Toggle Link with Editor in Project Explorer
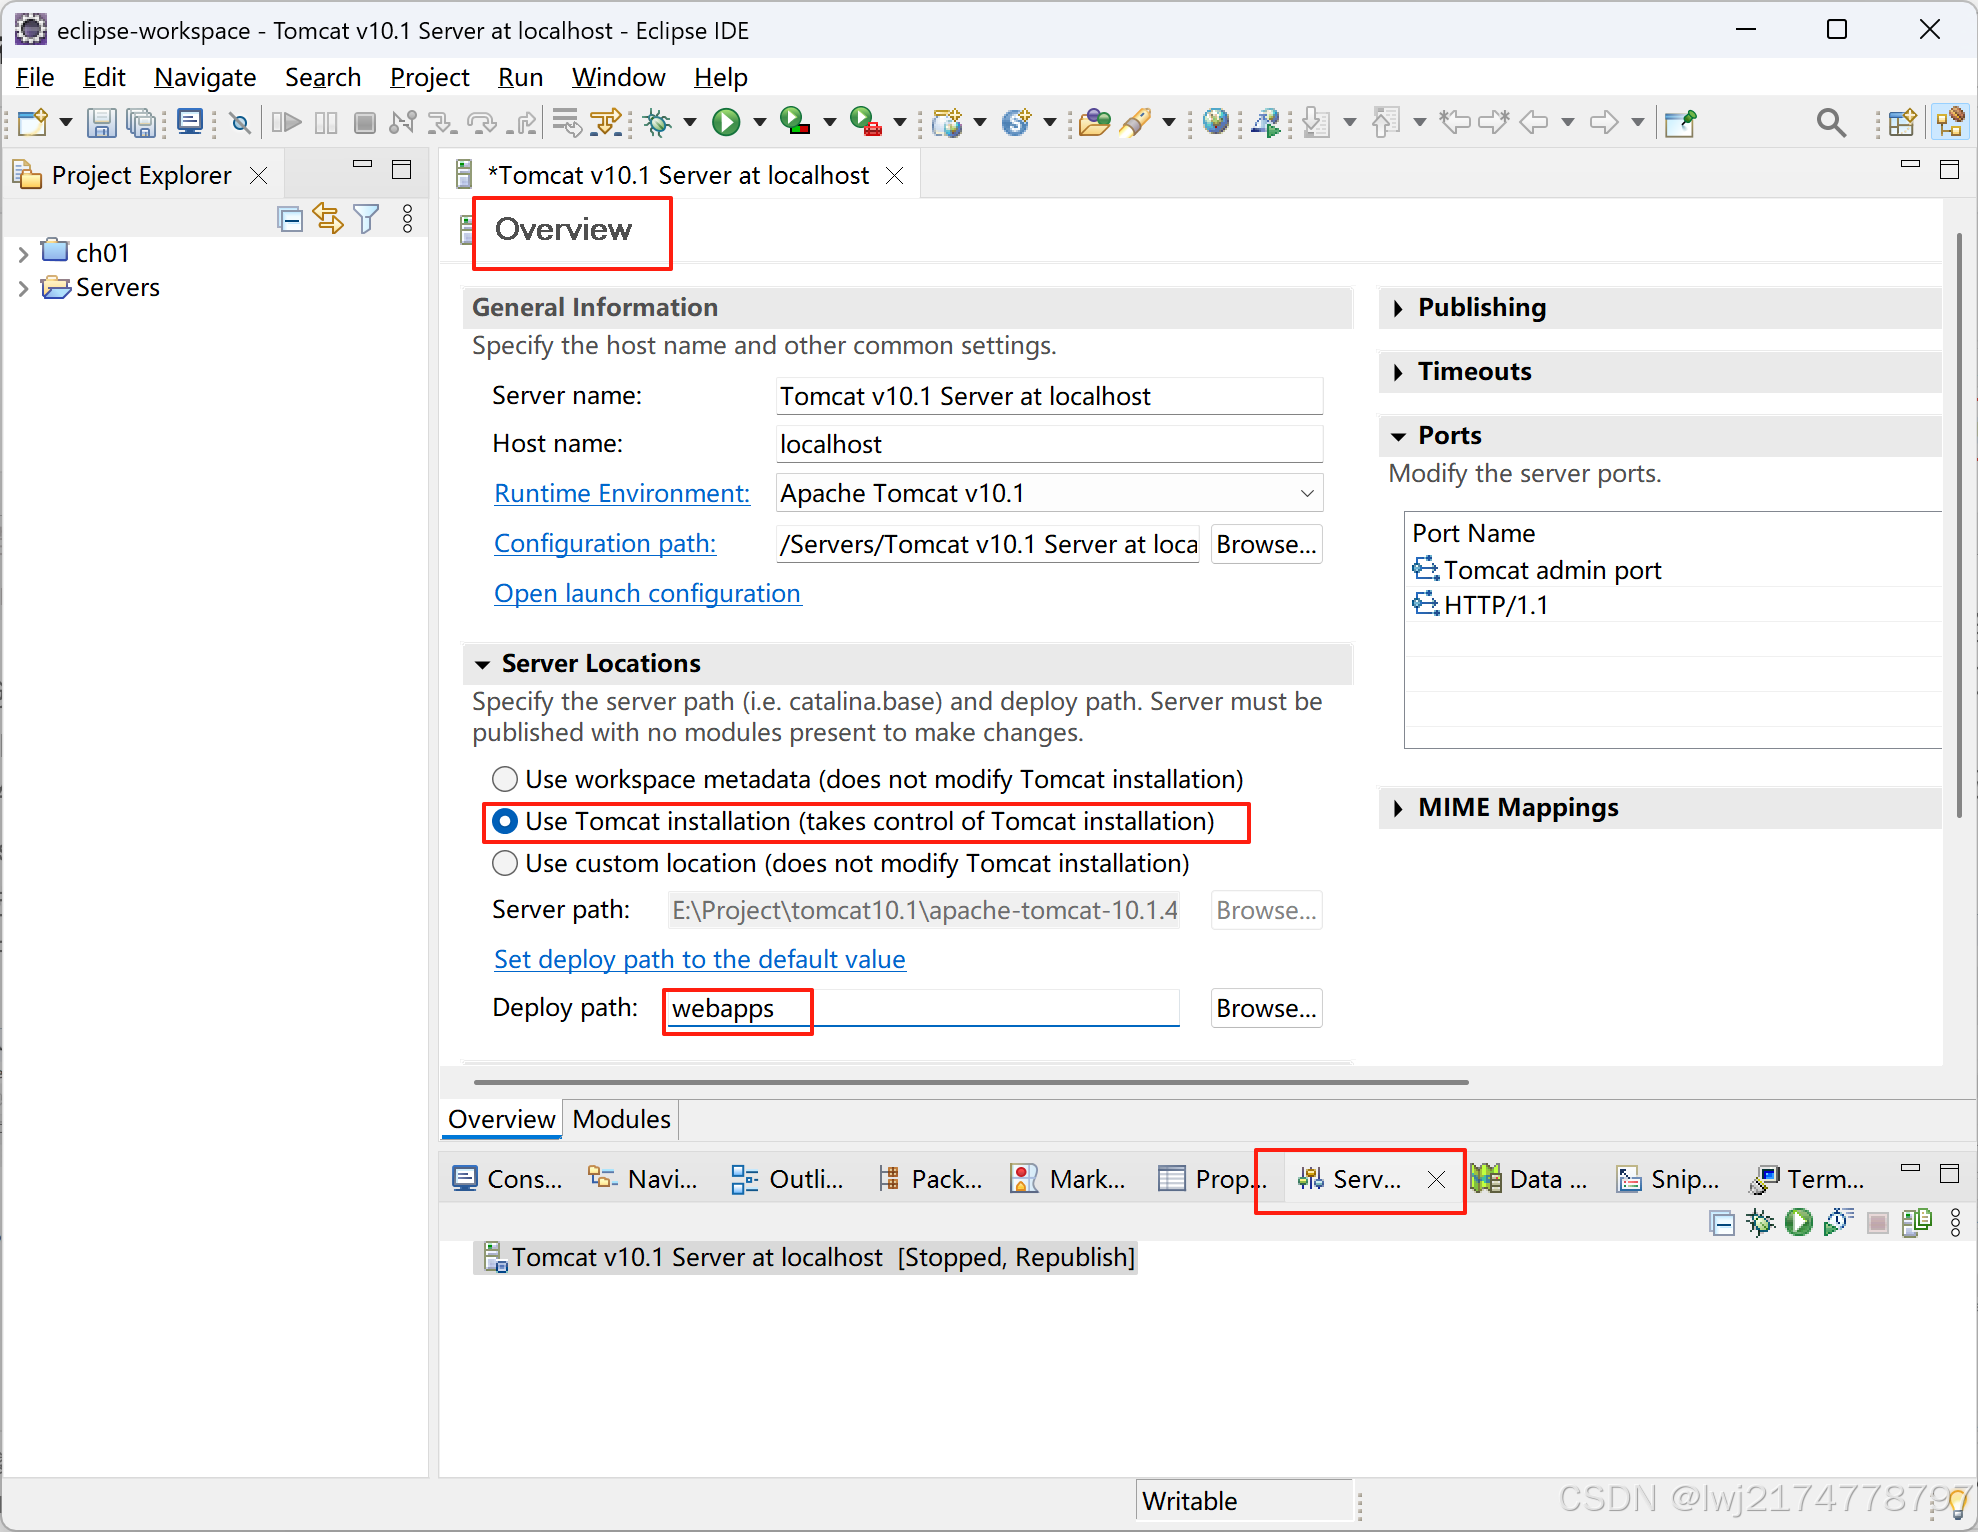This screenshot has width=1978, height=1532. 328,218
